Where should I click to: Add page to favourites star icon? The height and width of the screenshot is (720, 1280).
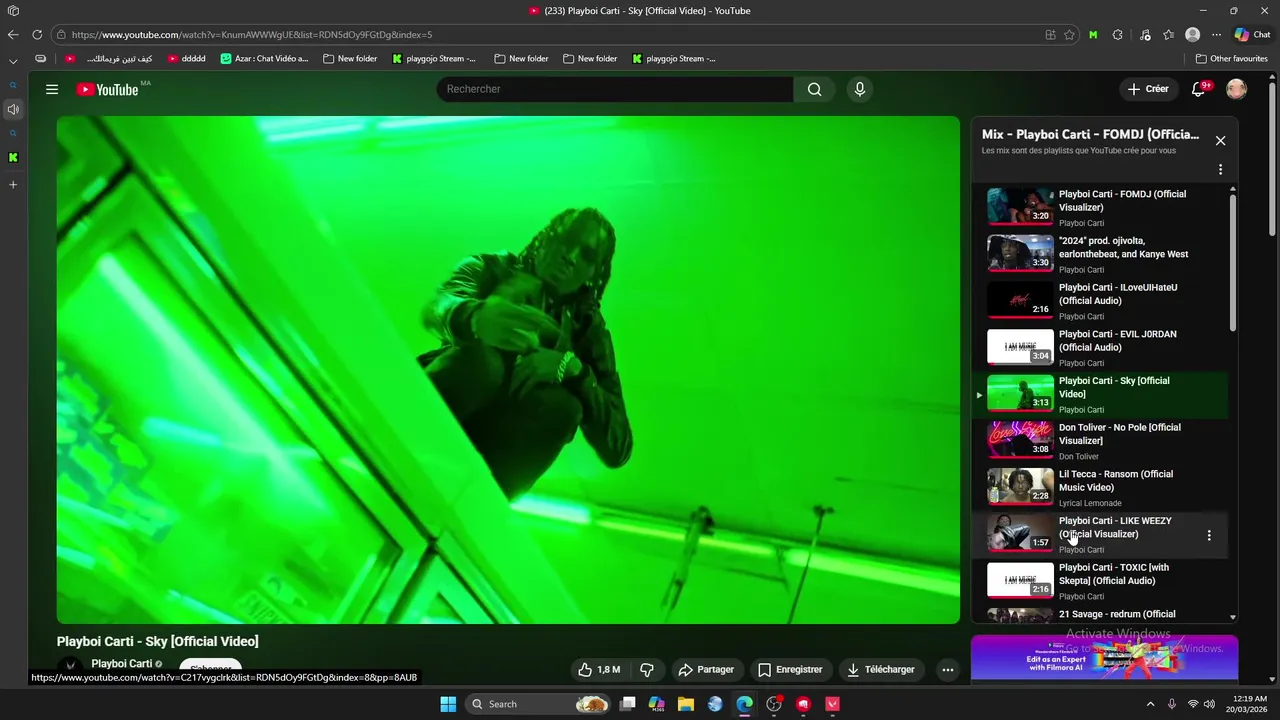tap(1069, 34)
